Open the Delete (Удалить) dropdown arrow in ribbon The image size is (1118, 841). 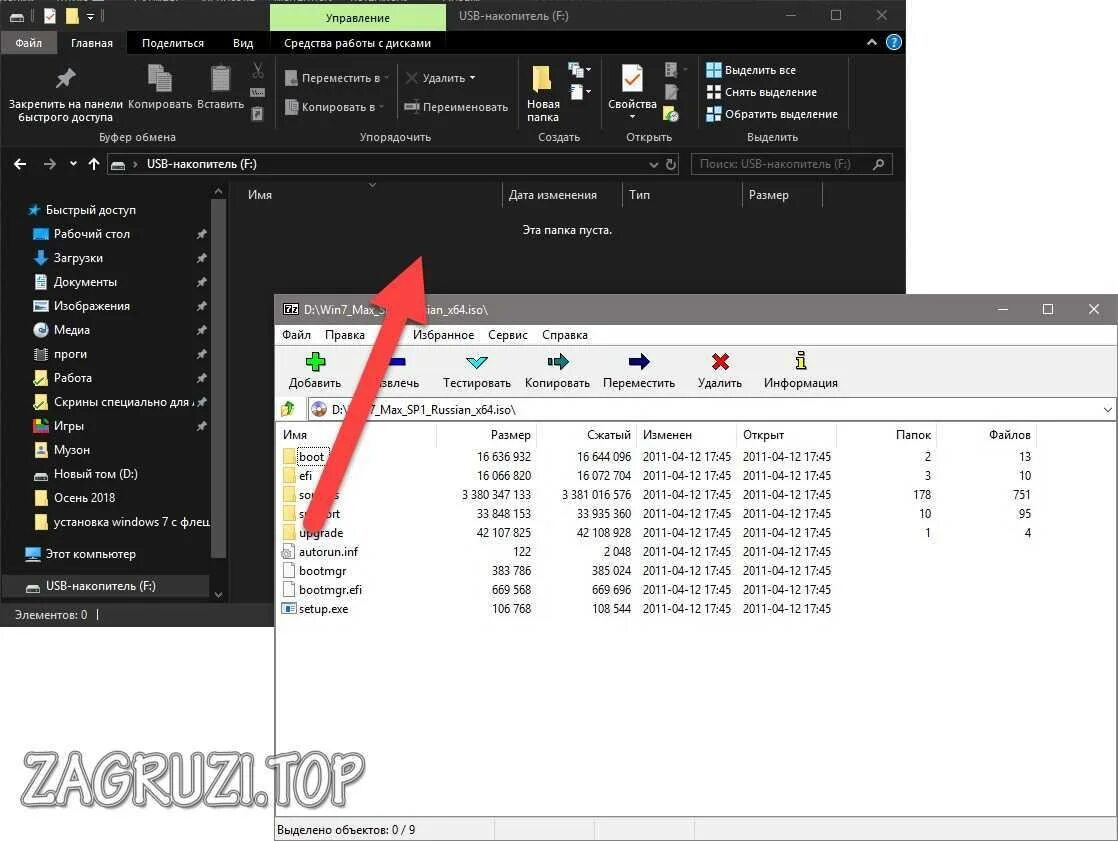click(x=472, y=78)
